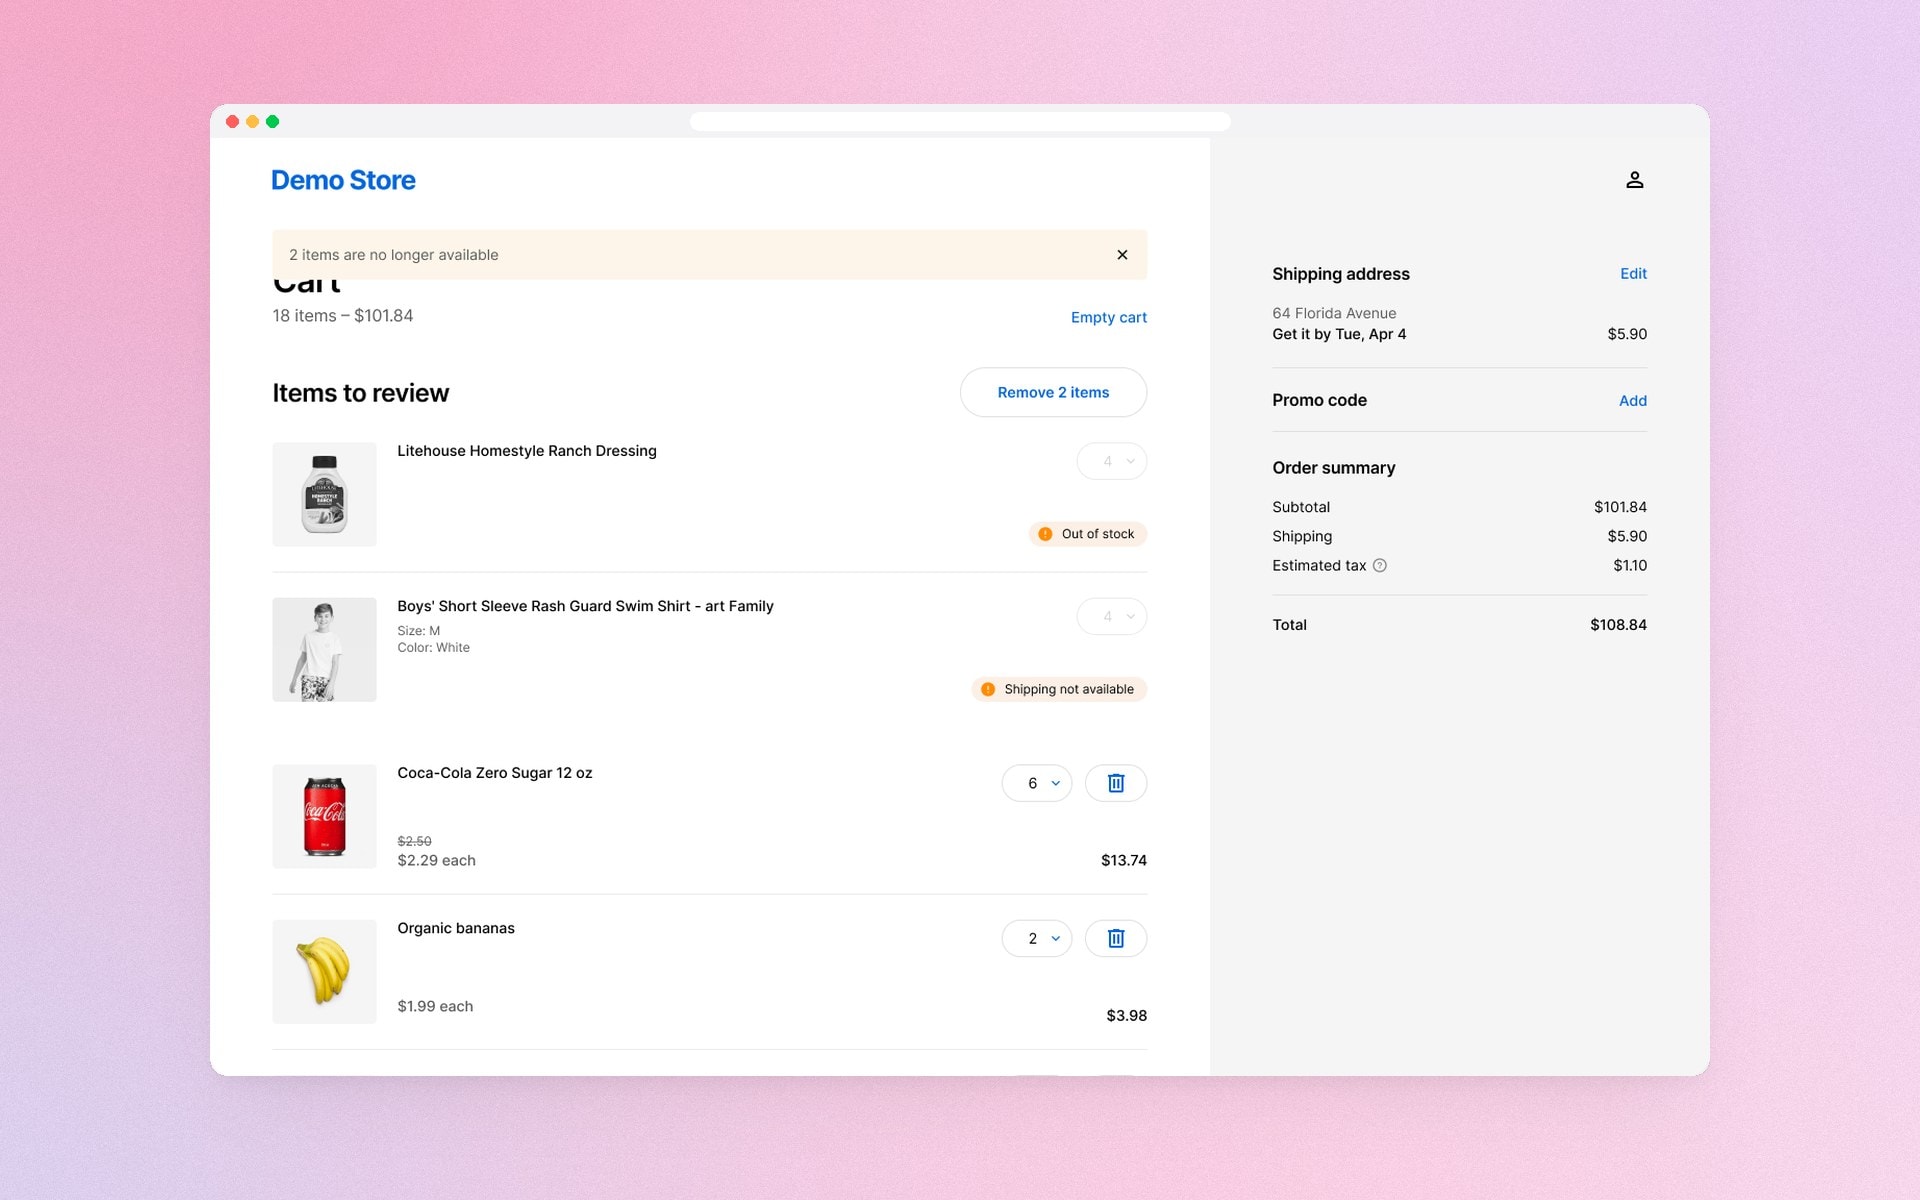
Task: Click the Out of stock warning badge
Action: point(1088,534)
